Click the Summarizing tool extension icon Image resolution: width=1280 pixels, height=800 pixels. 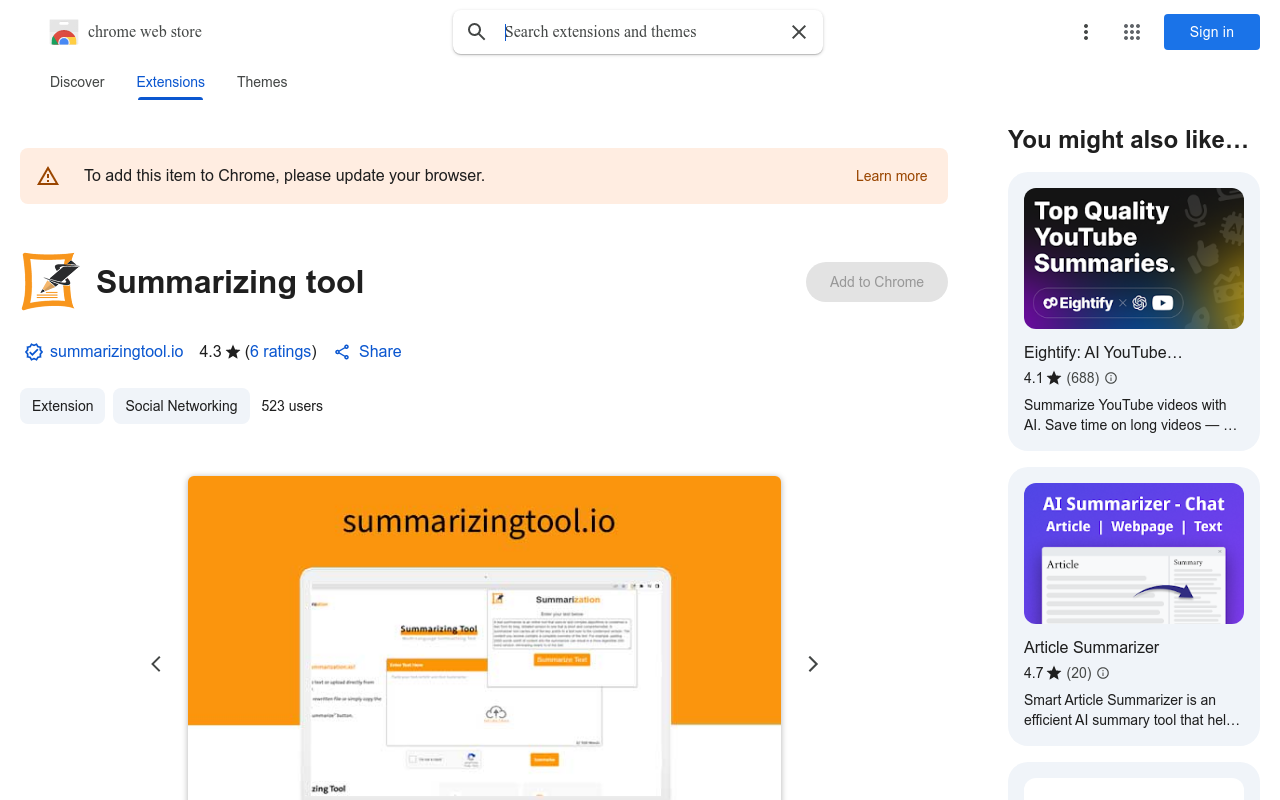point(50,281)
